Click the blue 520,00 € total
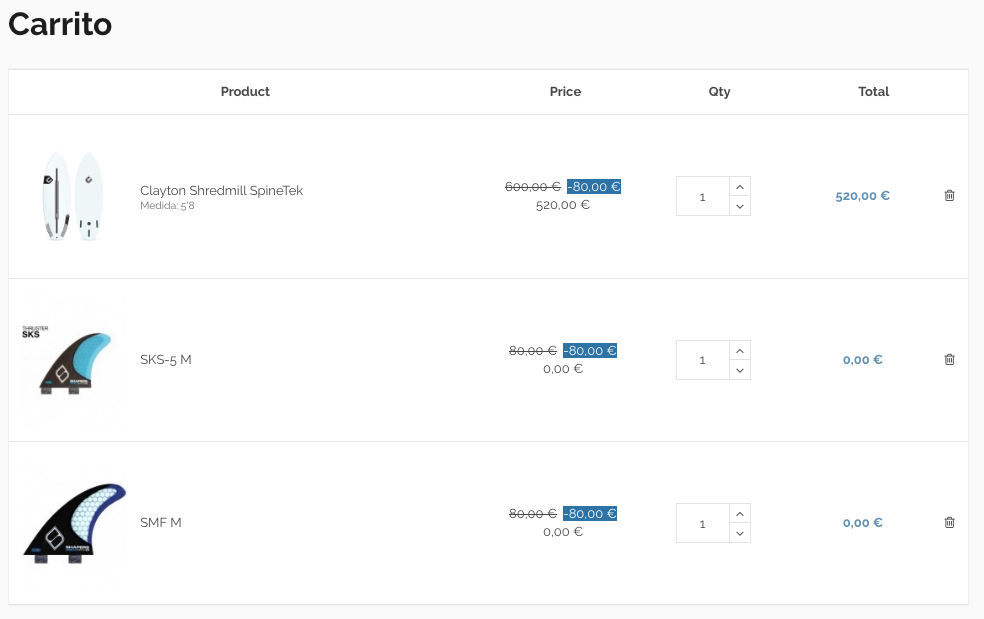This screenshot has width=984, height=619. [x=862, y=196]
